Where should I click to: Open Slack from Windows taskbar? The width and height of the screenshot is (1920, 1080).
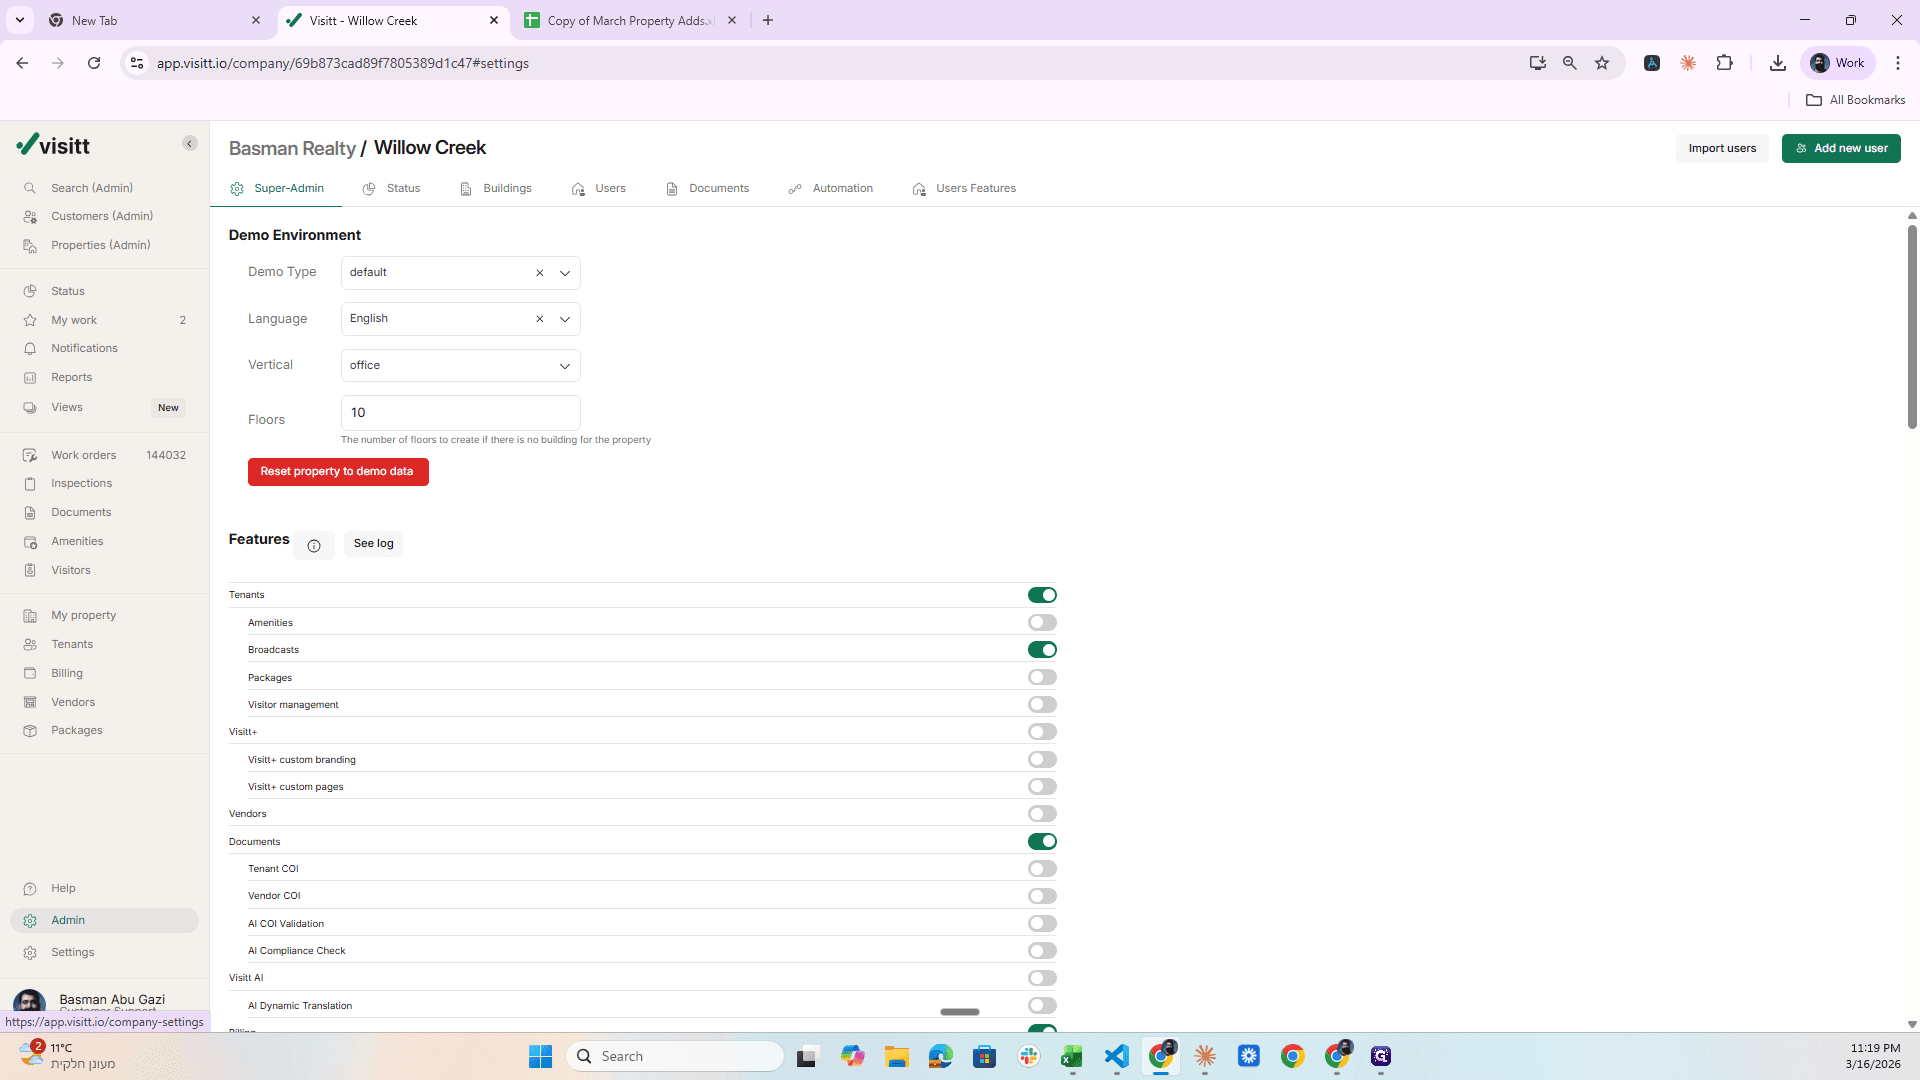click(x=1029, y=1056)
